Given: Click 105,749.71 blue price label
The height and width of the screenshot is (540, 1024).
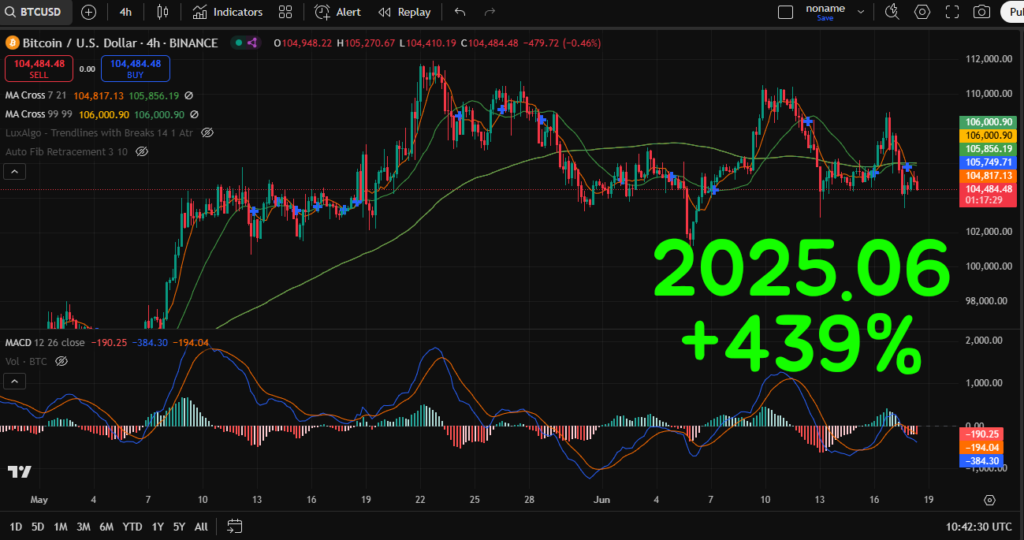Looking at the screenshot, I should pyautogui.click(x=987, y=163).
